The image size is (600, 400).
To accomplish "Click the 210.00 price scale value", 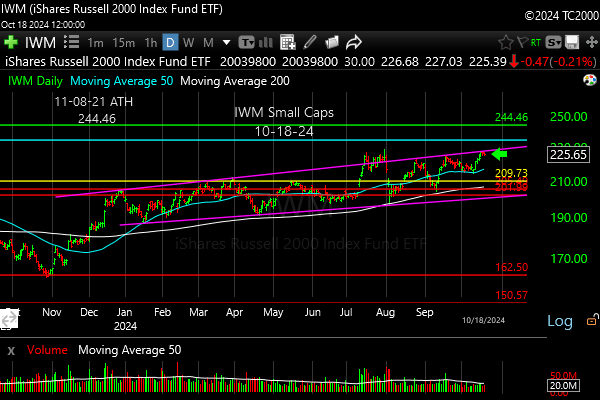I will 569,181.
